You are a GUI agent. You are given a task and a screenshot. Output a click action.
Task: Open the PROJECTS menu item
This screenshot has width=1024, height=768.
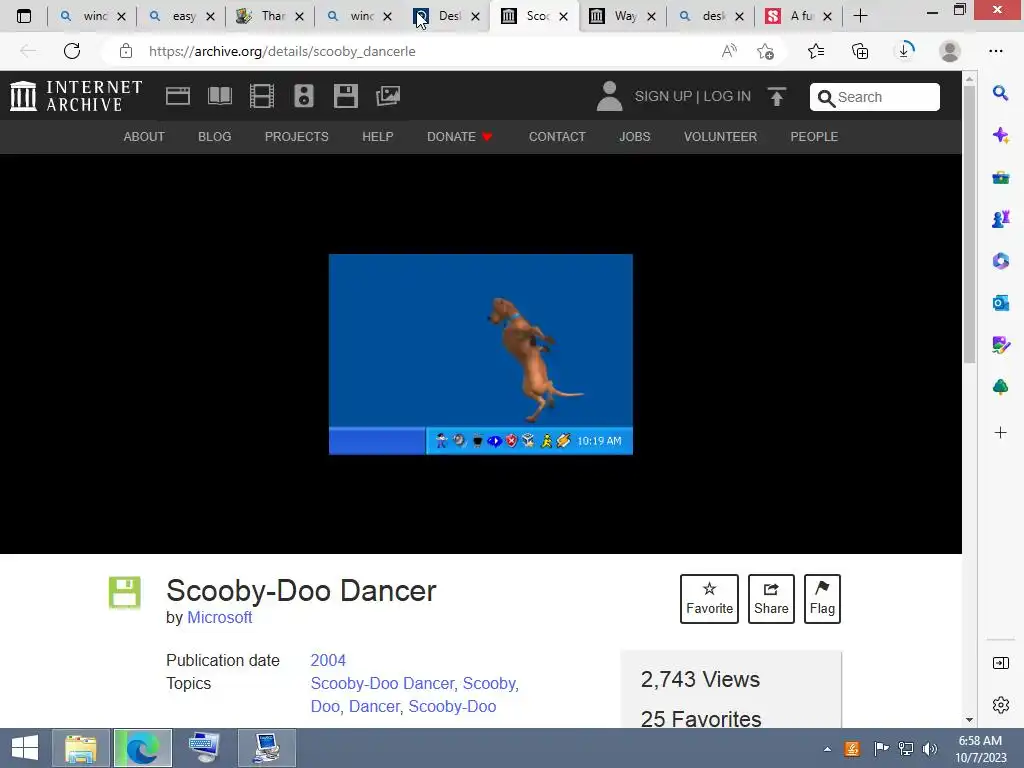(296, 136)
